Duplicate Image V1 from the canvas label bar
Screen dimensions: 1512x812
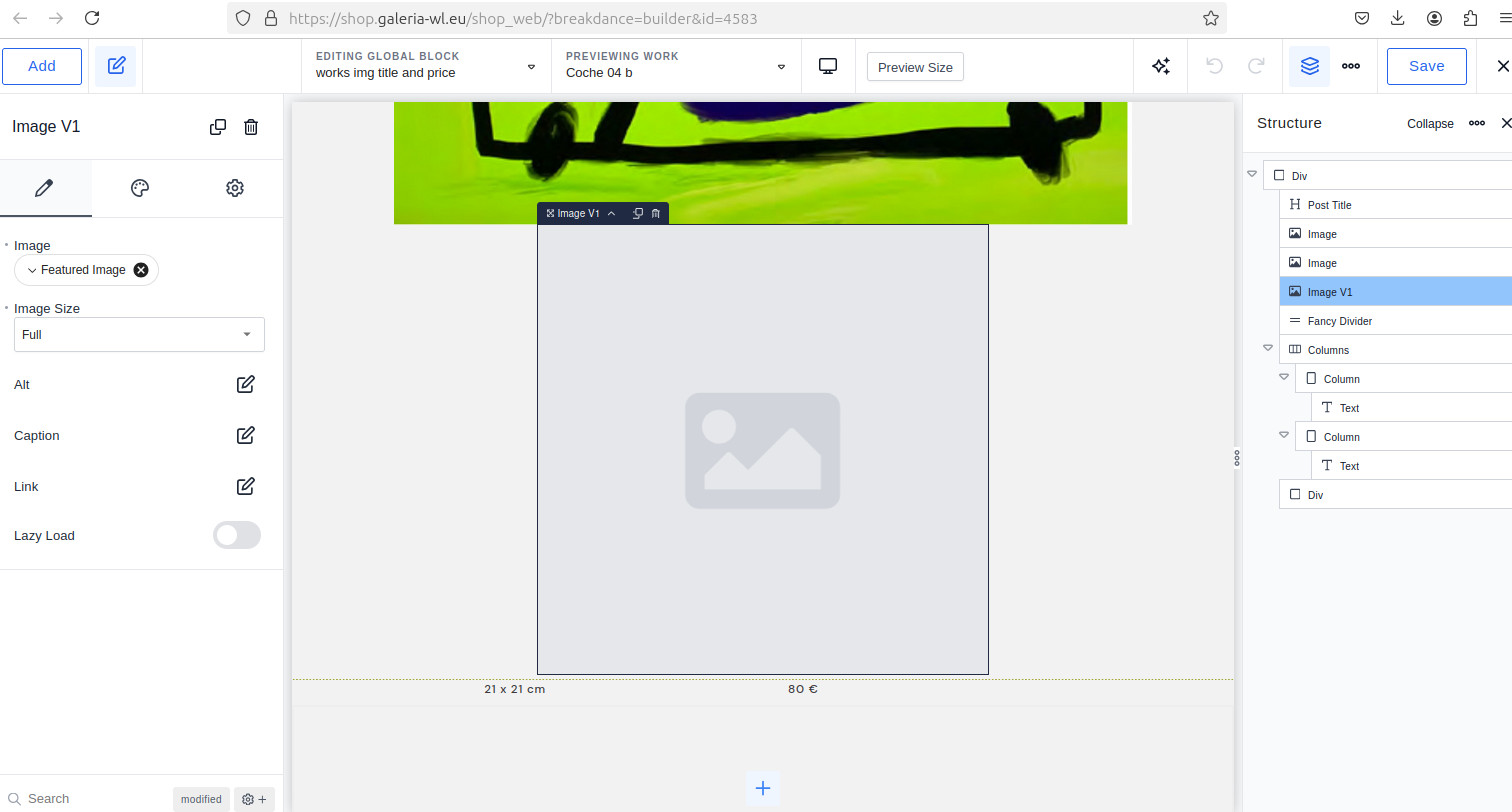coord(638,213)
